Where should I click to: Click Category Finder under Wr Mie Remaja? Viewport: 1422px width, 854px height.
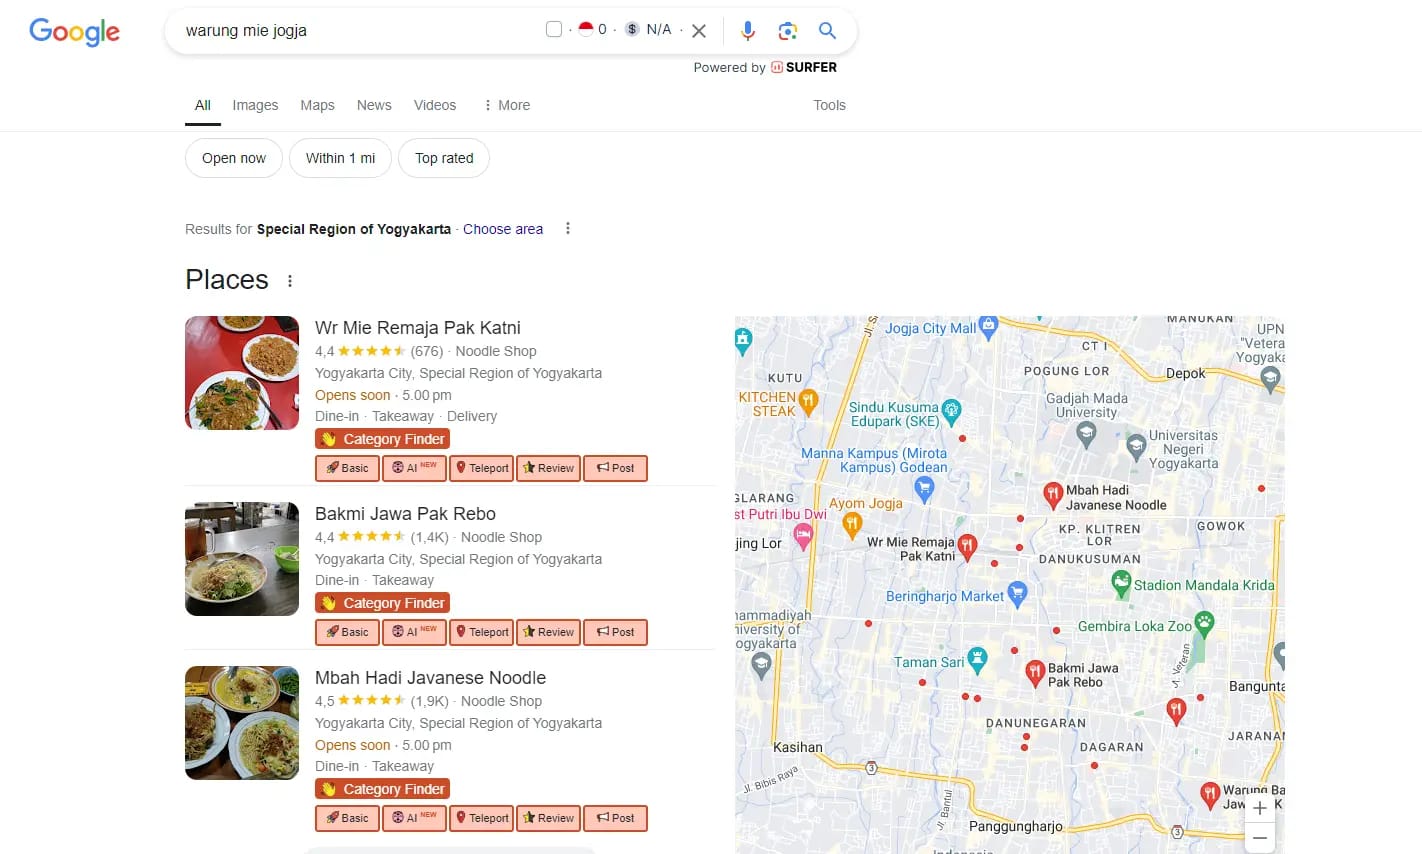coord(382,439)
